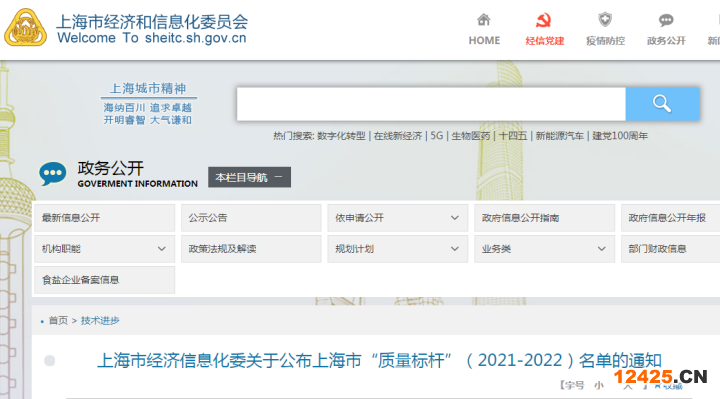The width and height of the screenshot is (720, 399).
Task: Click hot search term 在线新经济
Action: pyautogui.click(x=398, y=136)
